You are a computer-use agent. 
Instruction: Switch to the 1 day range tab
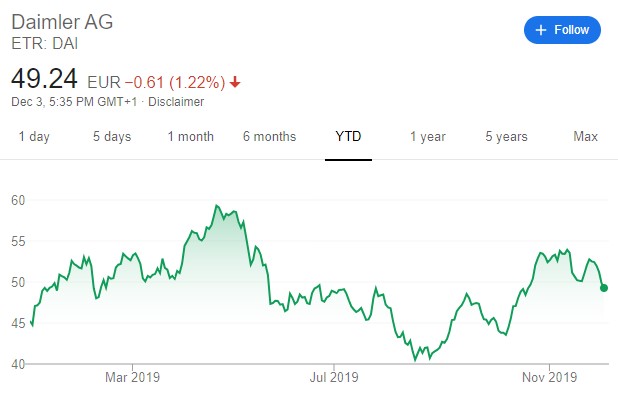(x=34, y=136)
